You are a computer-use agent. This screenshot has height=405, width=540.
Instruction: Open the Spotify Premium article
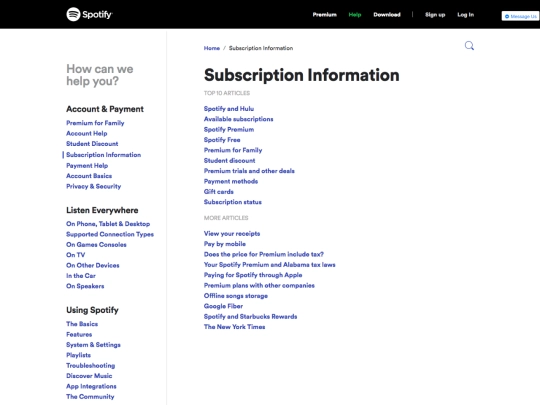[x=229, y=129]
